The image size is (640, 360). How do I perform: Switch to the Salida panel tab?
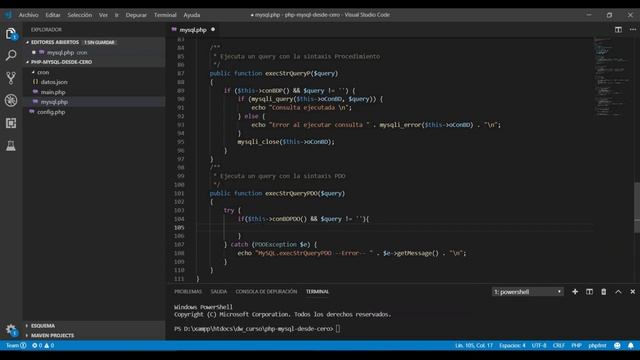click(x=219, y=291)
